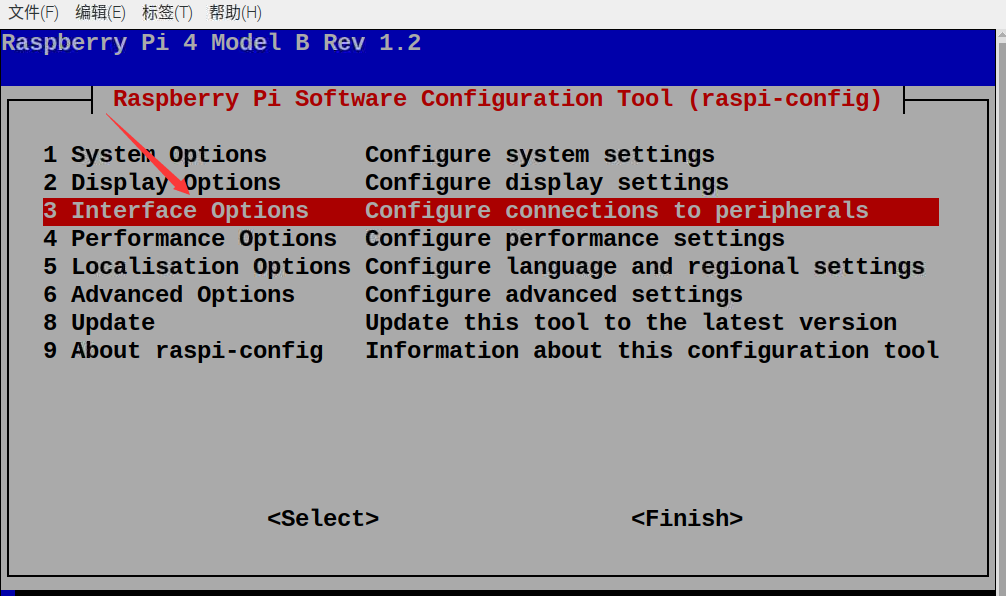
Task: Click 'Raspberry Pi 4 Model B Rev 1.2' header
Action: [x=211, y=43]
